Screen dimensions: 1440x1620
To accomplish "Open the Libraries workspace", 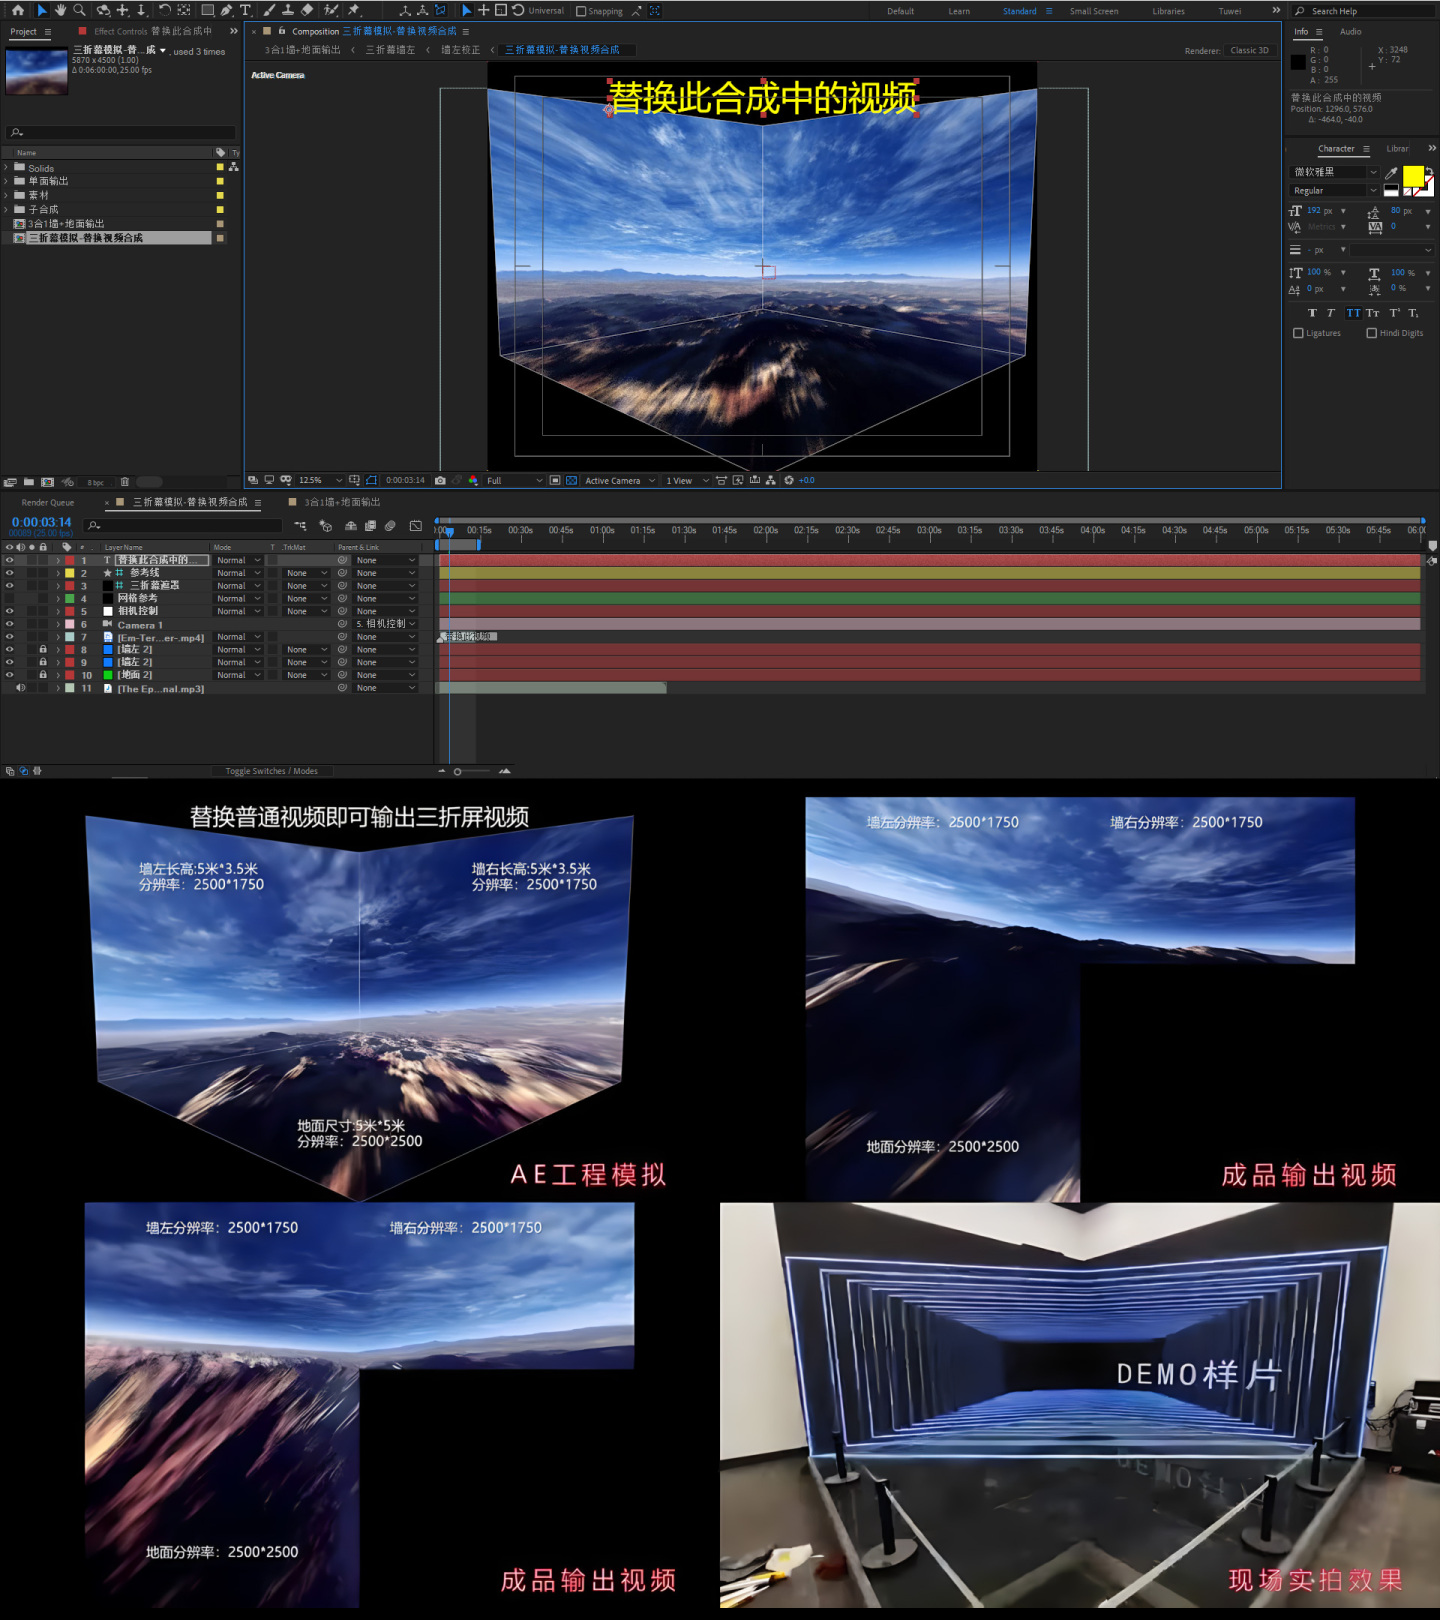I will 1168,11.
